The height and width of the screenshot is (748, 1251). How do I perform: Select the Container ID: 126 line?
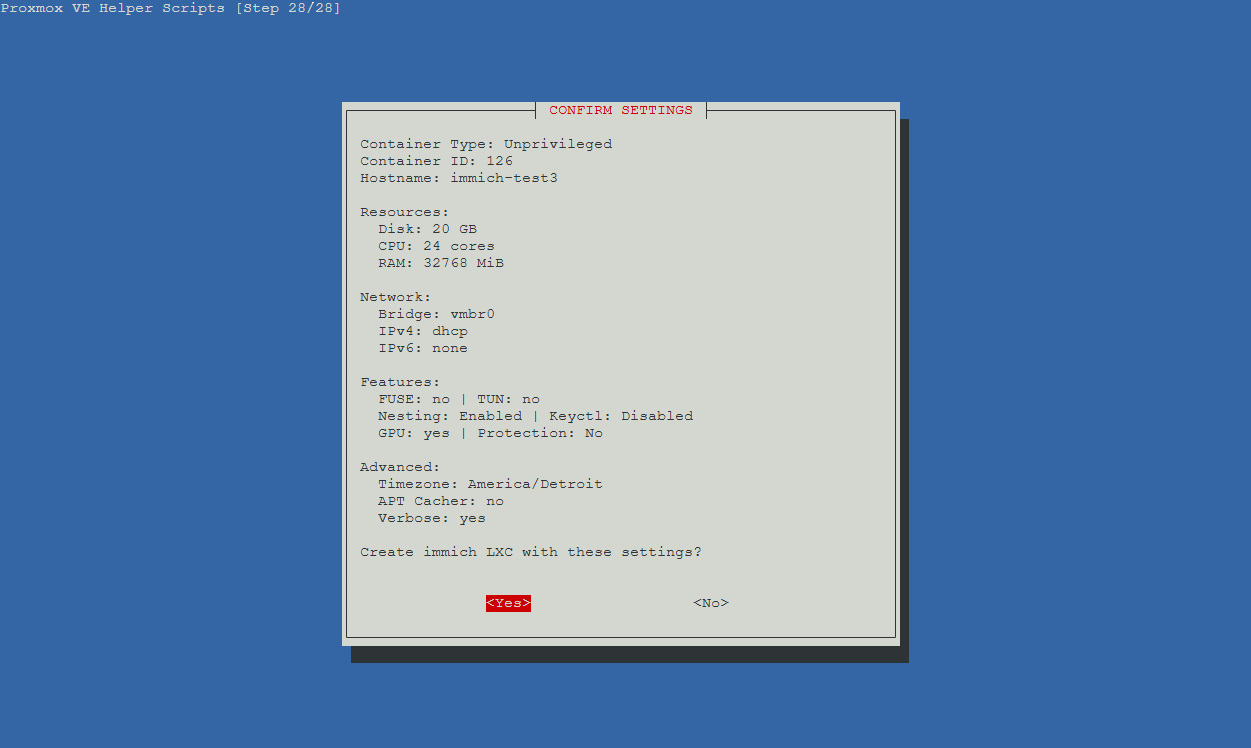point(437,161)
